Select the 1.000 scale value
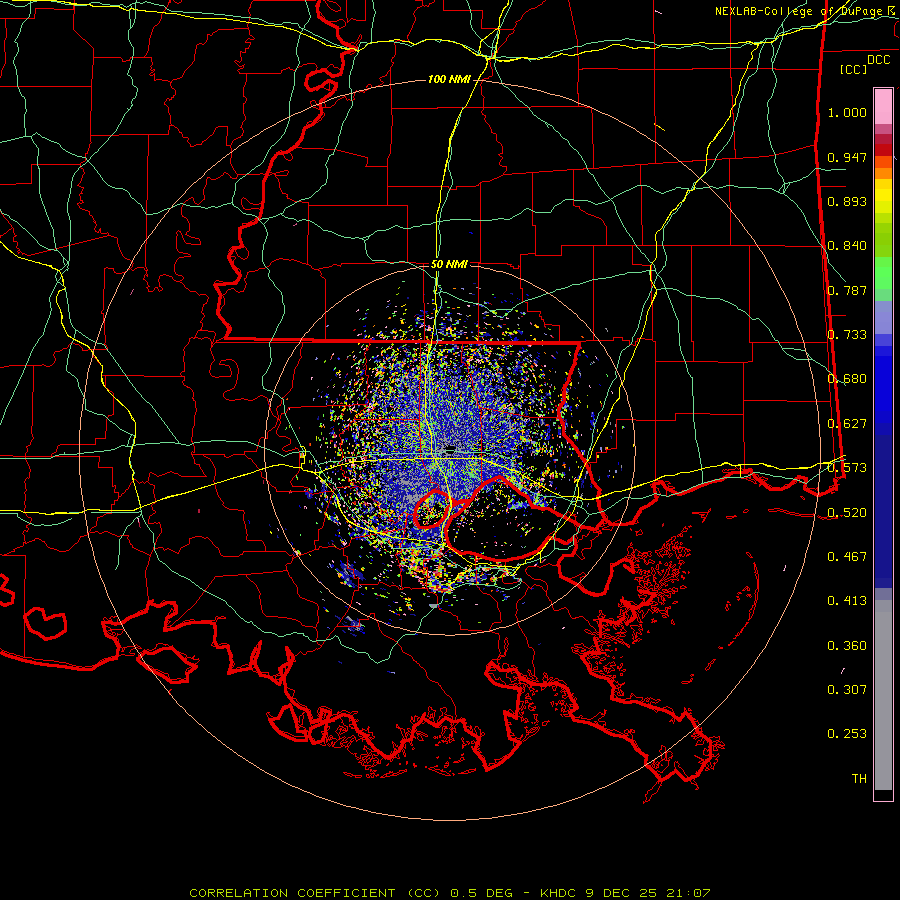Screen dimensions: 900x900 [847, 112]
